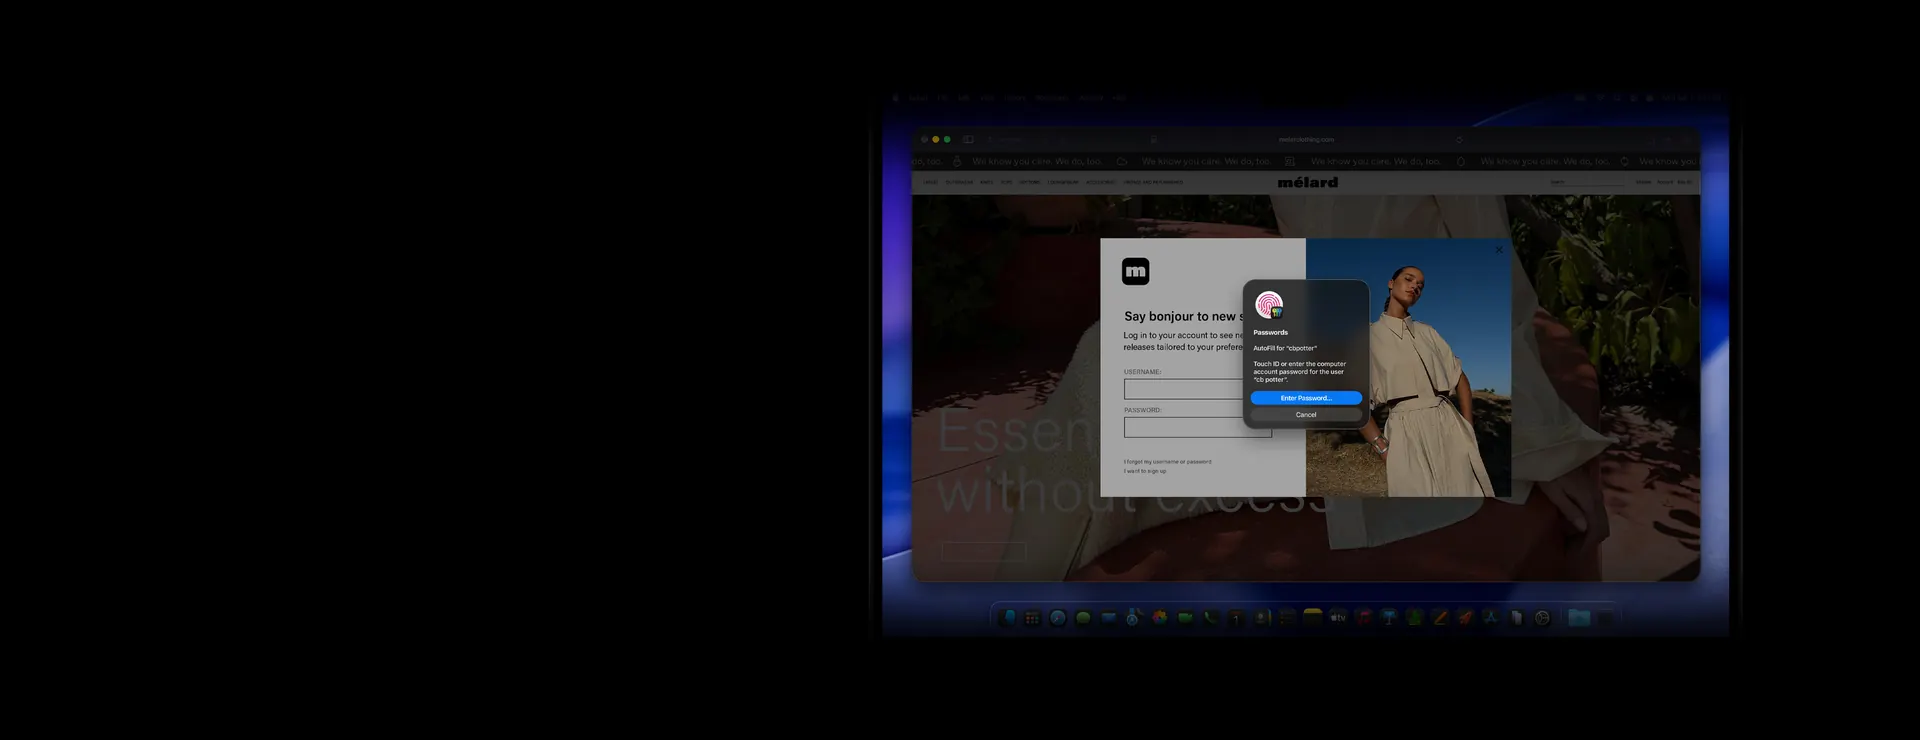Open Launchpad from the Dock

click(1033, 617)
